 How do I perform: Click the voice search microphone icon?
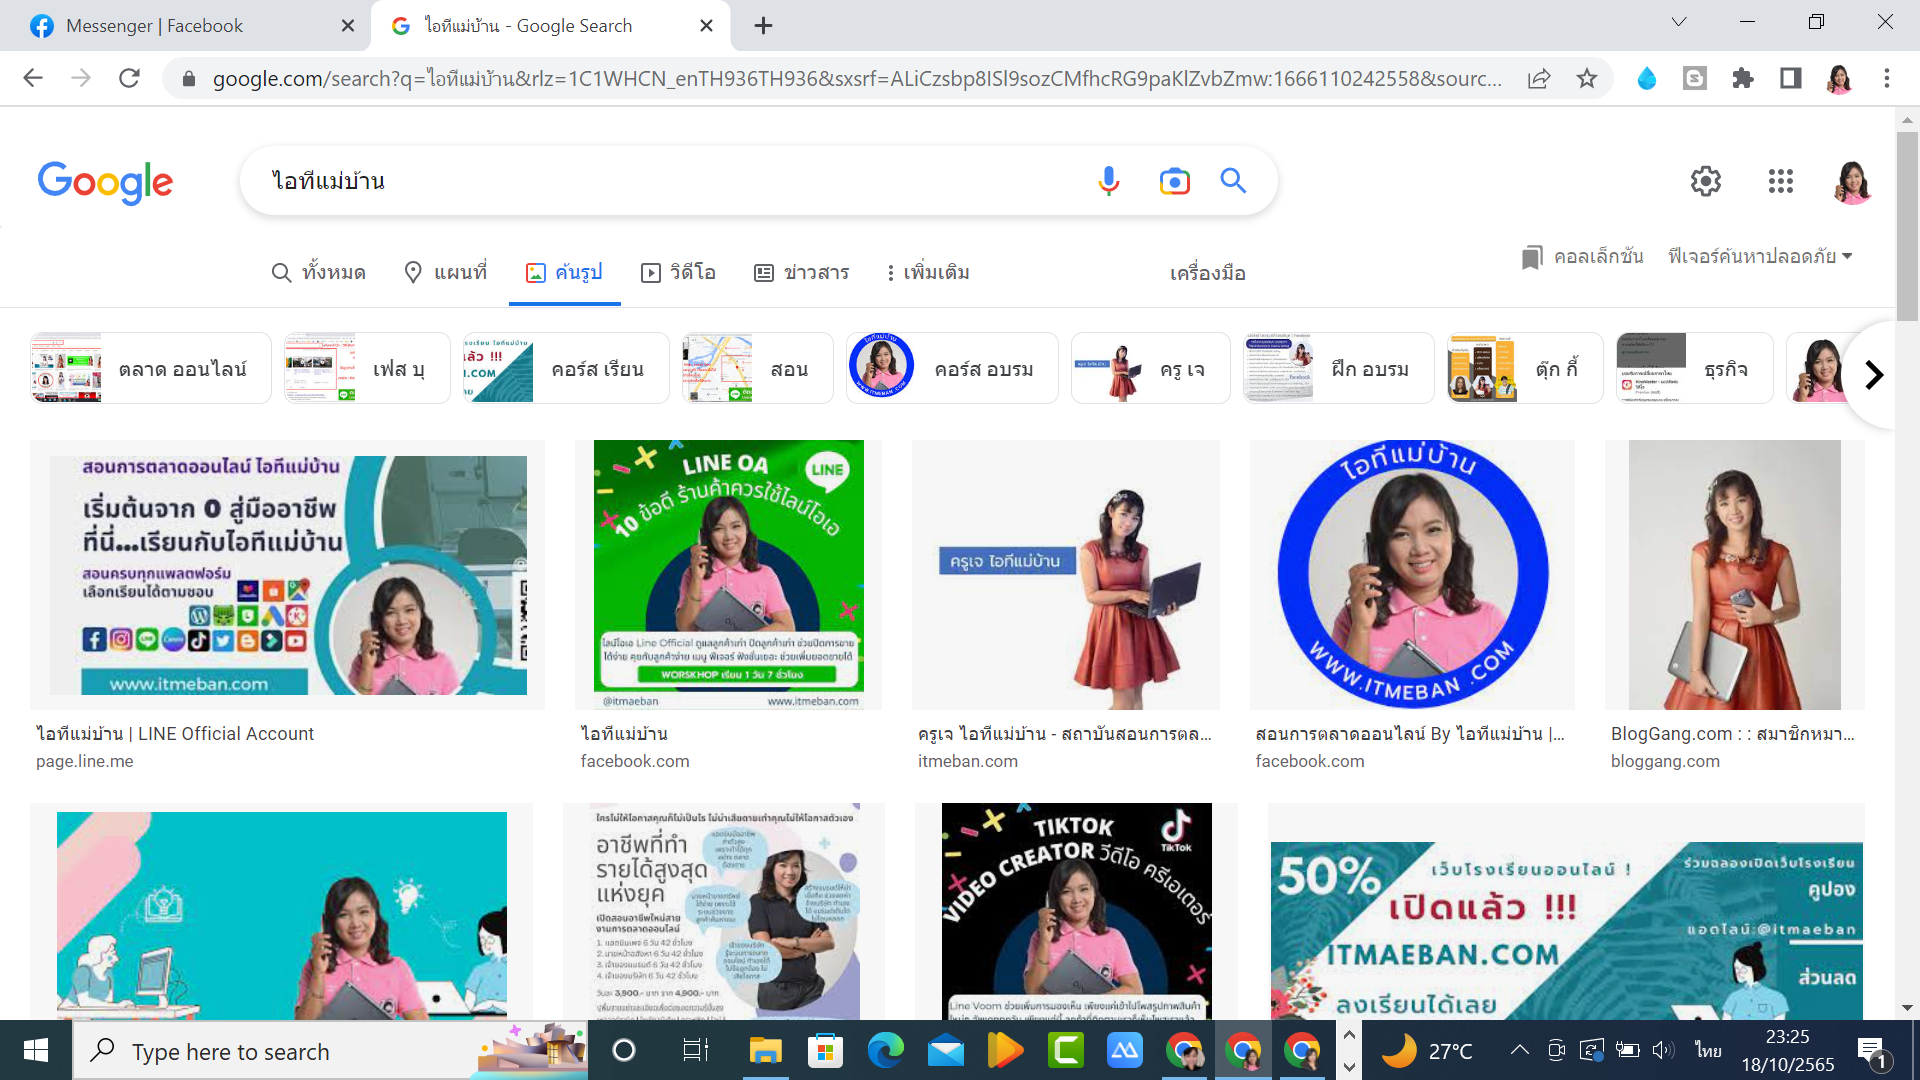click(x=1108, y=181)
